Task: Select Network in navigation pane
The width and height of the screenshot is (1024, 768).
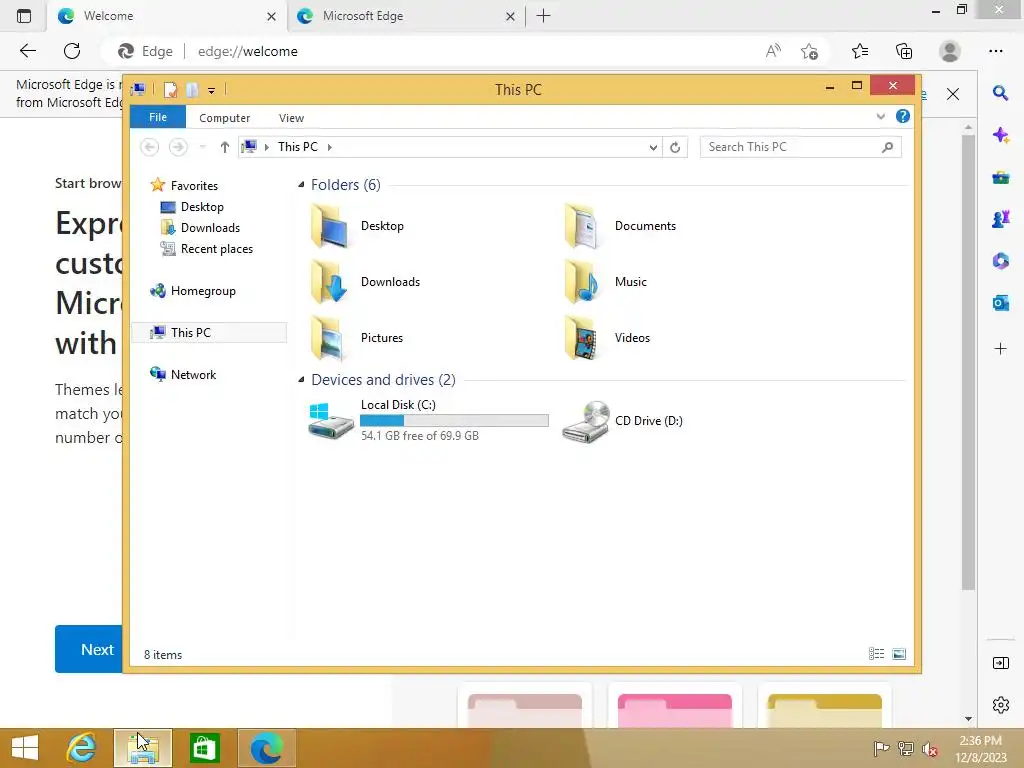Action: pyautogui.click(x=183, y=375)
